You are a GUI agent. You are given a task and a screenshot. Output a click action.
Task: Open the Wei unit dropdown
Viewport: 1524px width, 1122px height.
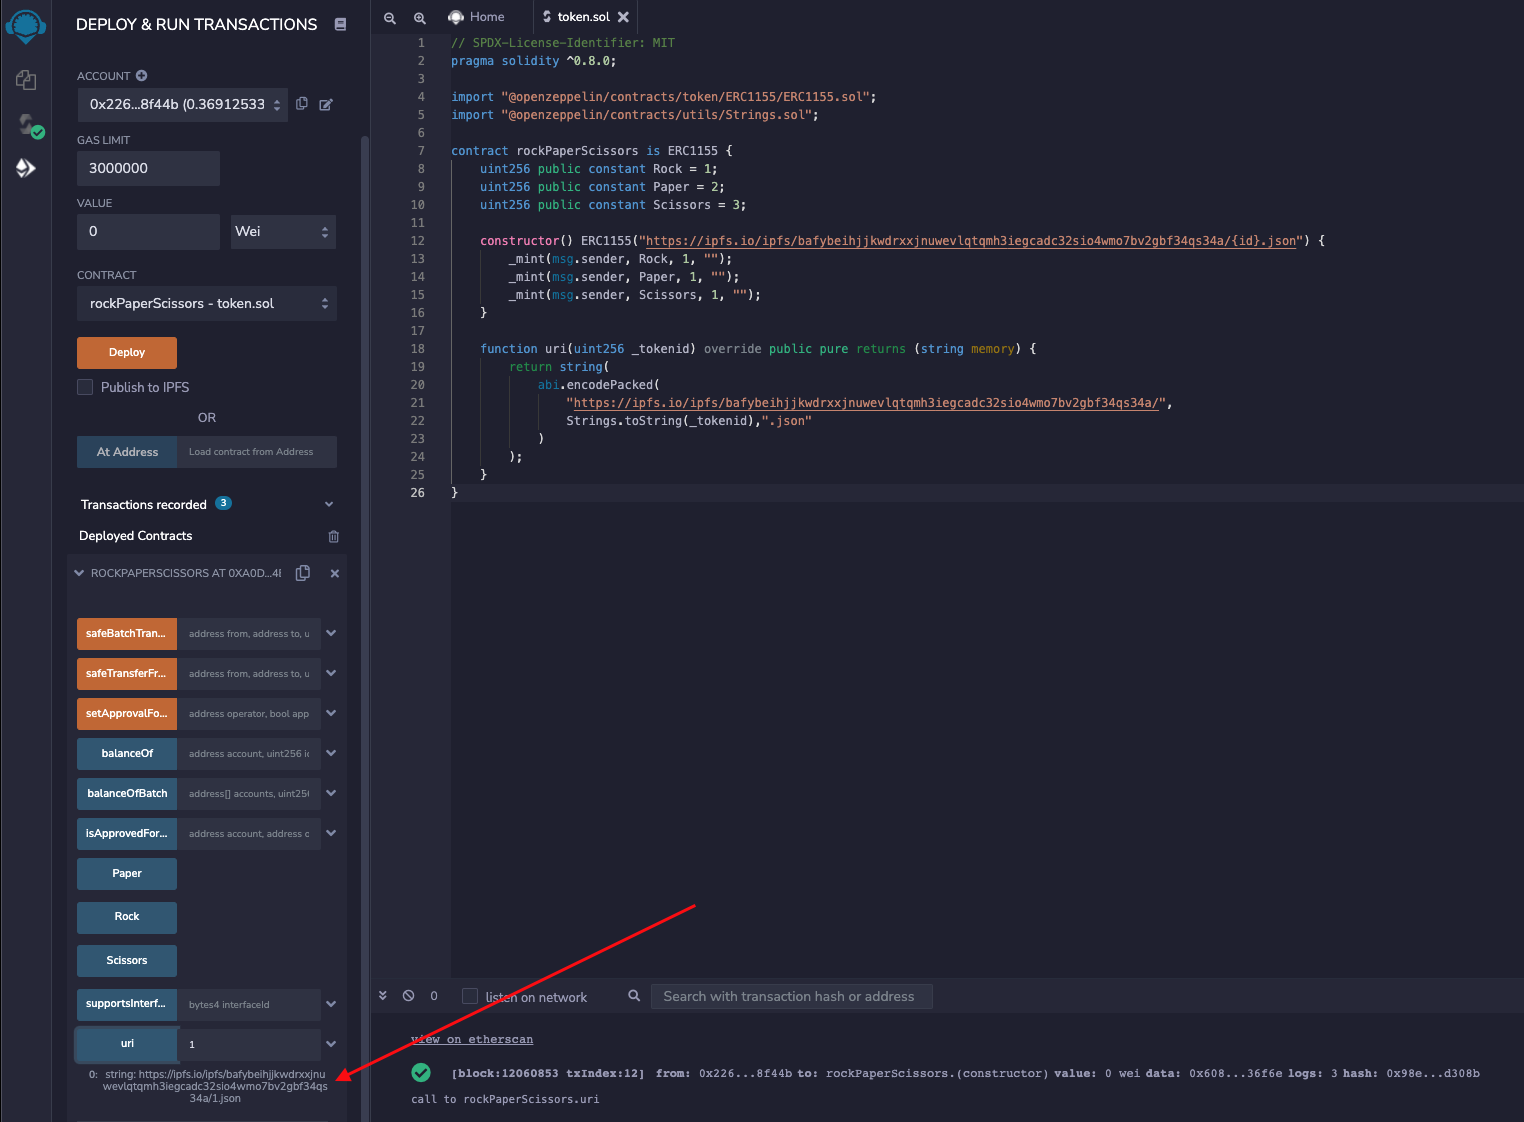tap(283, 232)
